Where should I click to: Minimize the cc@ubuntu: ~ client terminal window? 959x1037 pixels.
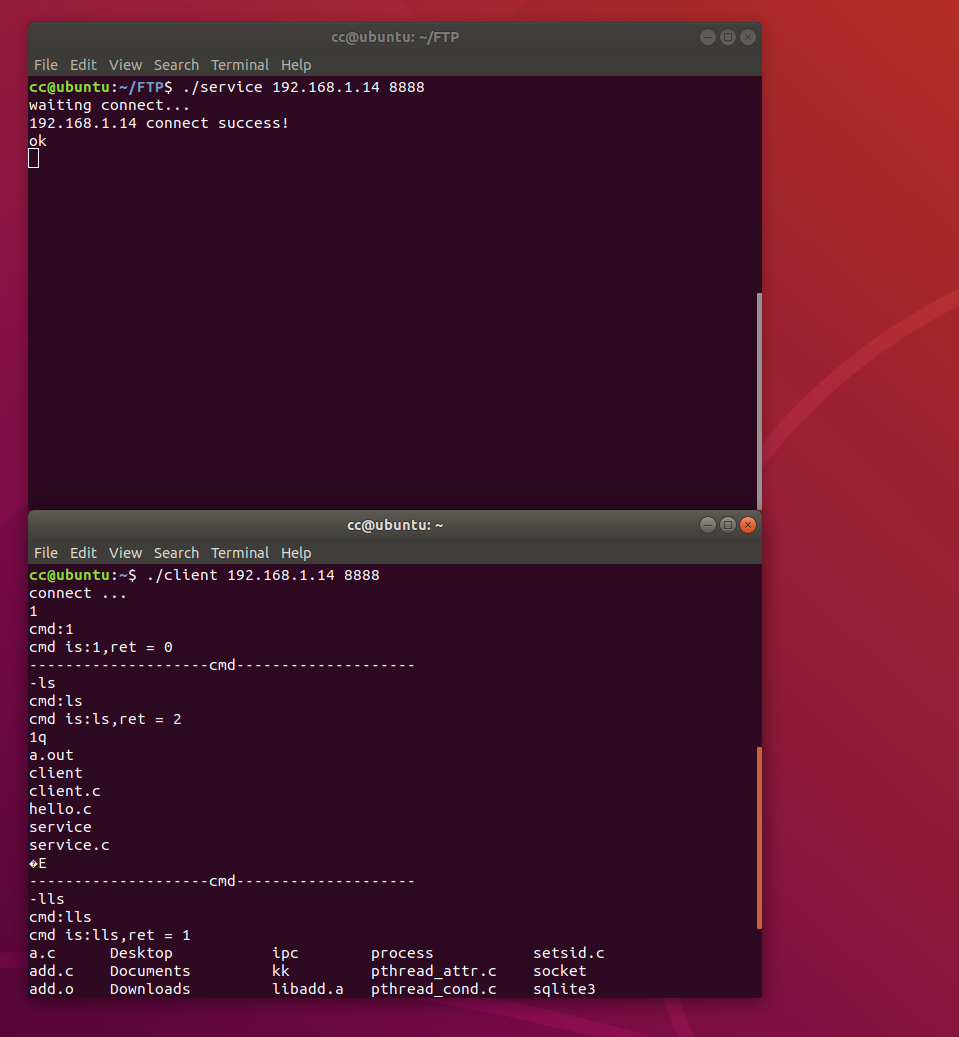point(708,525)
